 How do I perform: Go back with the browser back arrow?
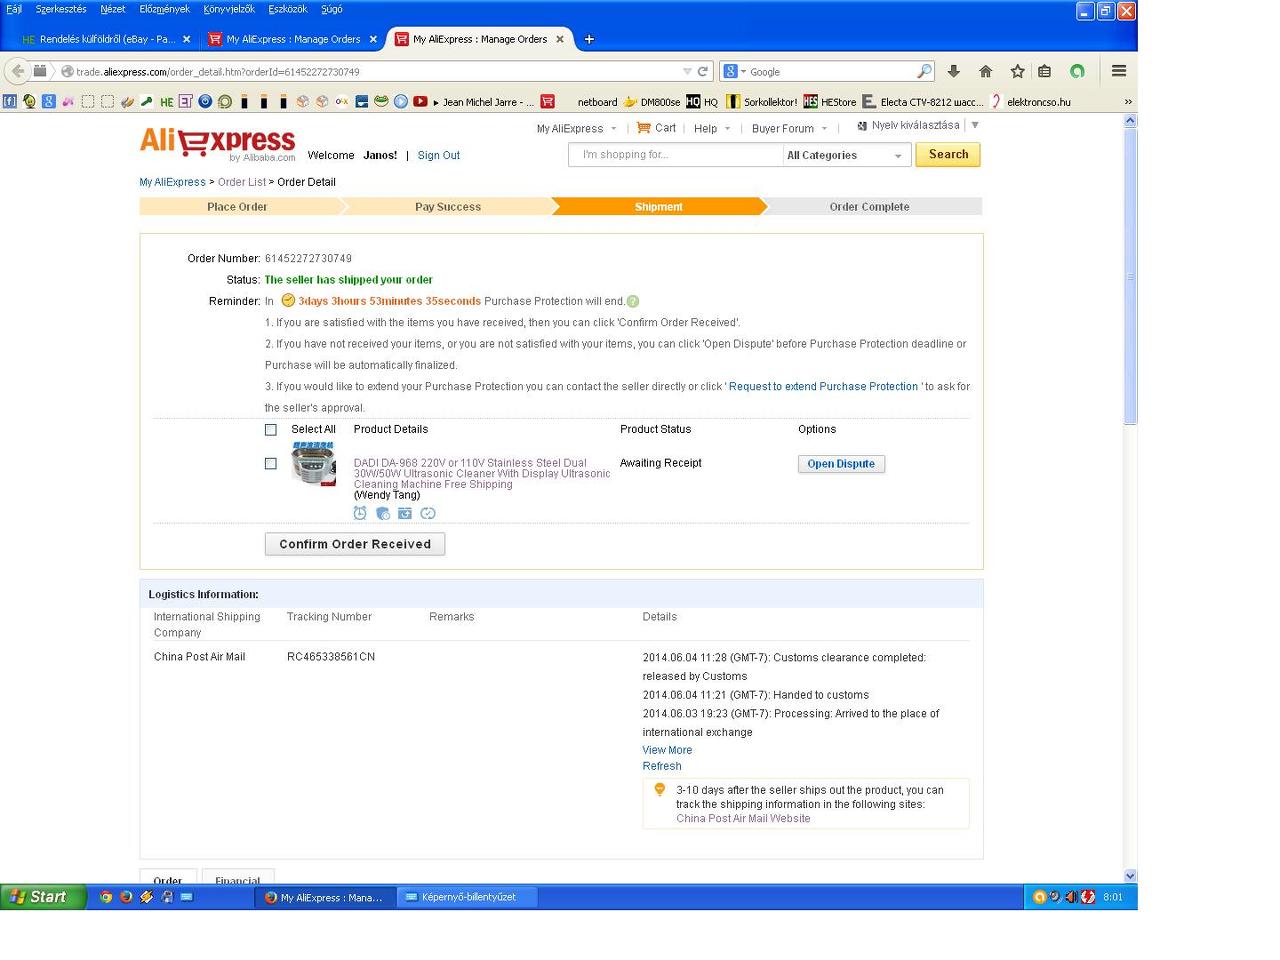click(x=17, y=71)
